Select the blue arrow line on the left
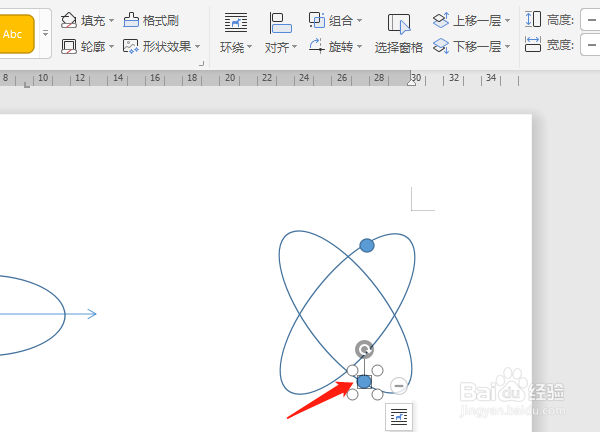The image size is (600, 432). pos(48,314)
